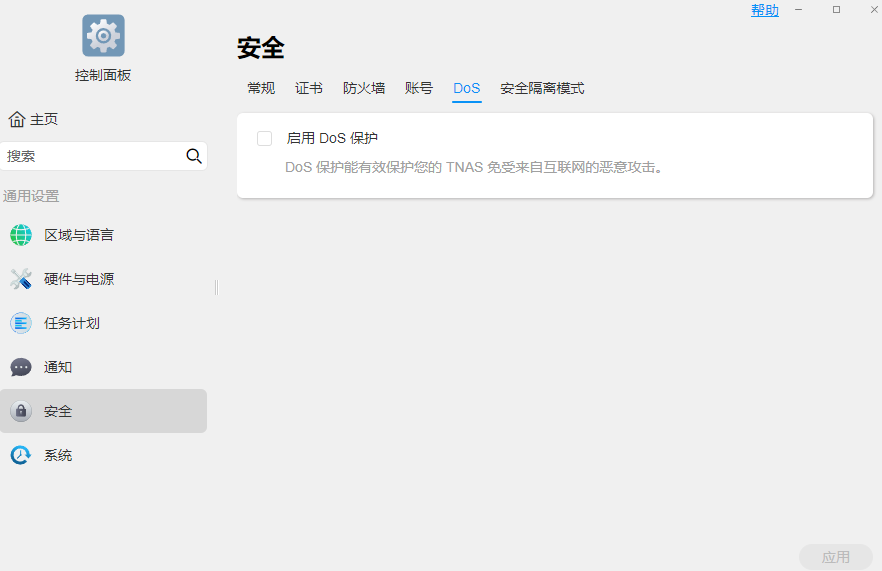Open 区域与语言 via globe icon
The image size is (882, 571).
click(x=21, y=235)
